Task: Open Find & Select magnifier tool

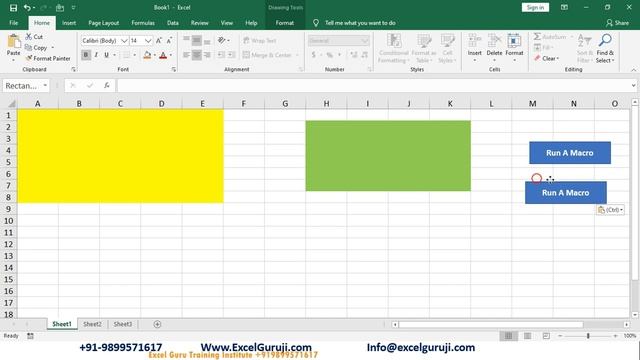Action: click(605, 41)
